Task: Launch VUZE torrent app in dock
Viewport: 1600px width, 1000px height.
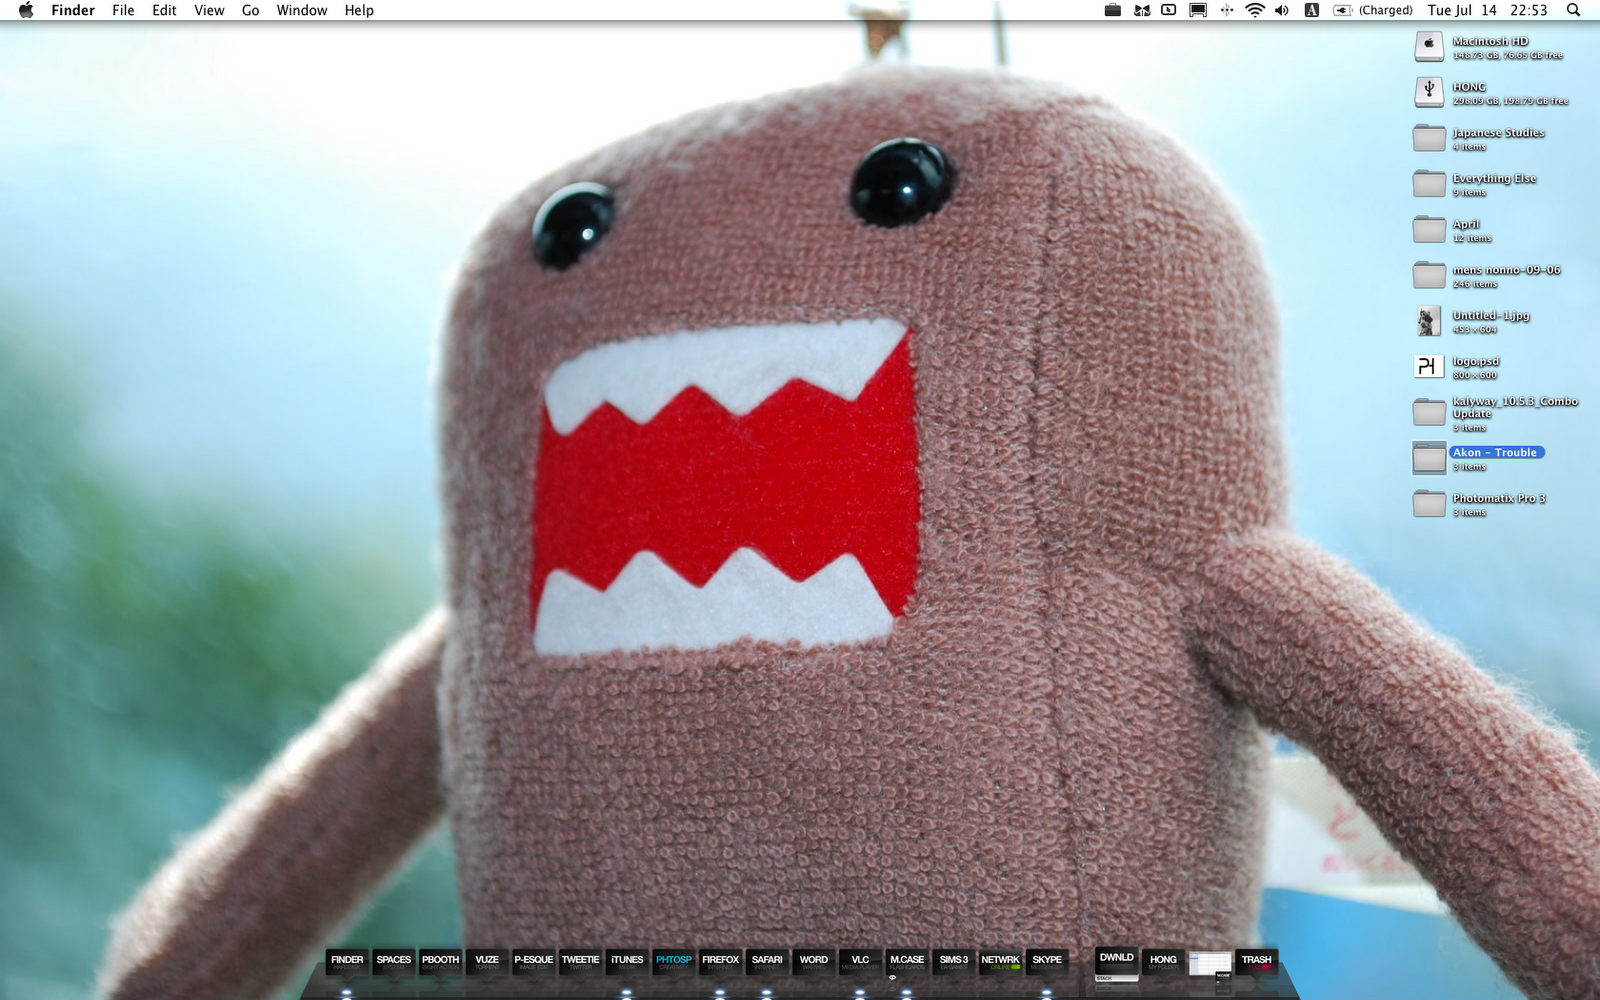Action: click(487, 962)
